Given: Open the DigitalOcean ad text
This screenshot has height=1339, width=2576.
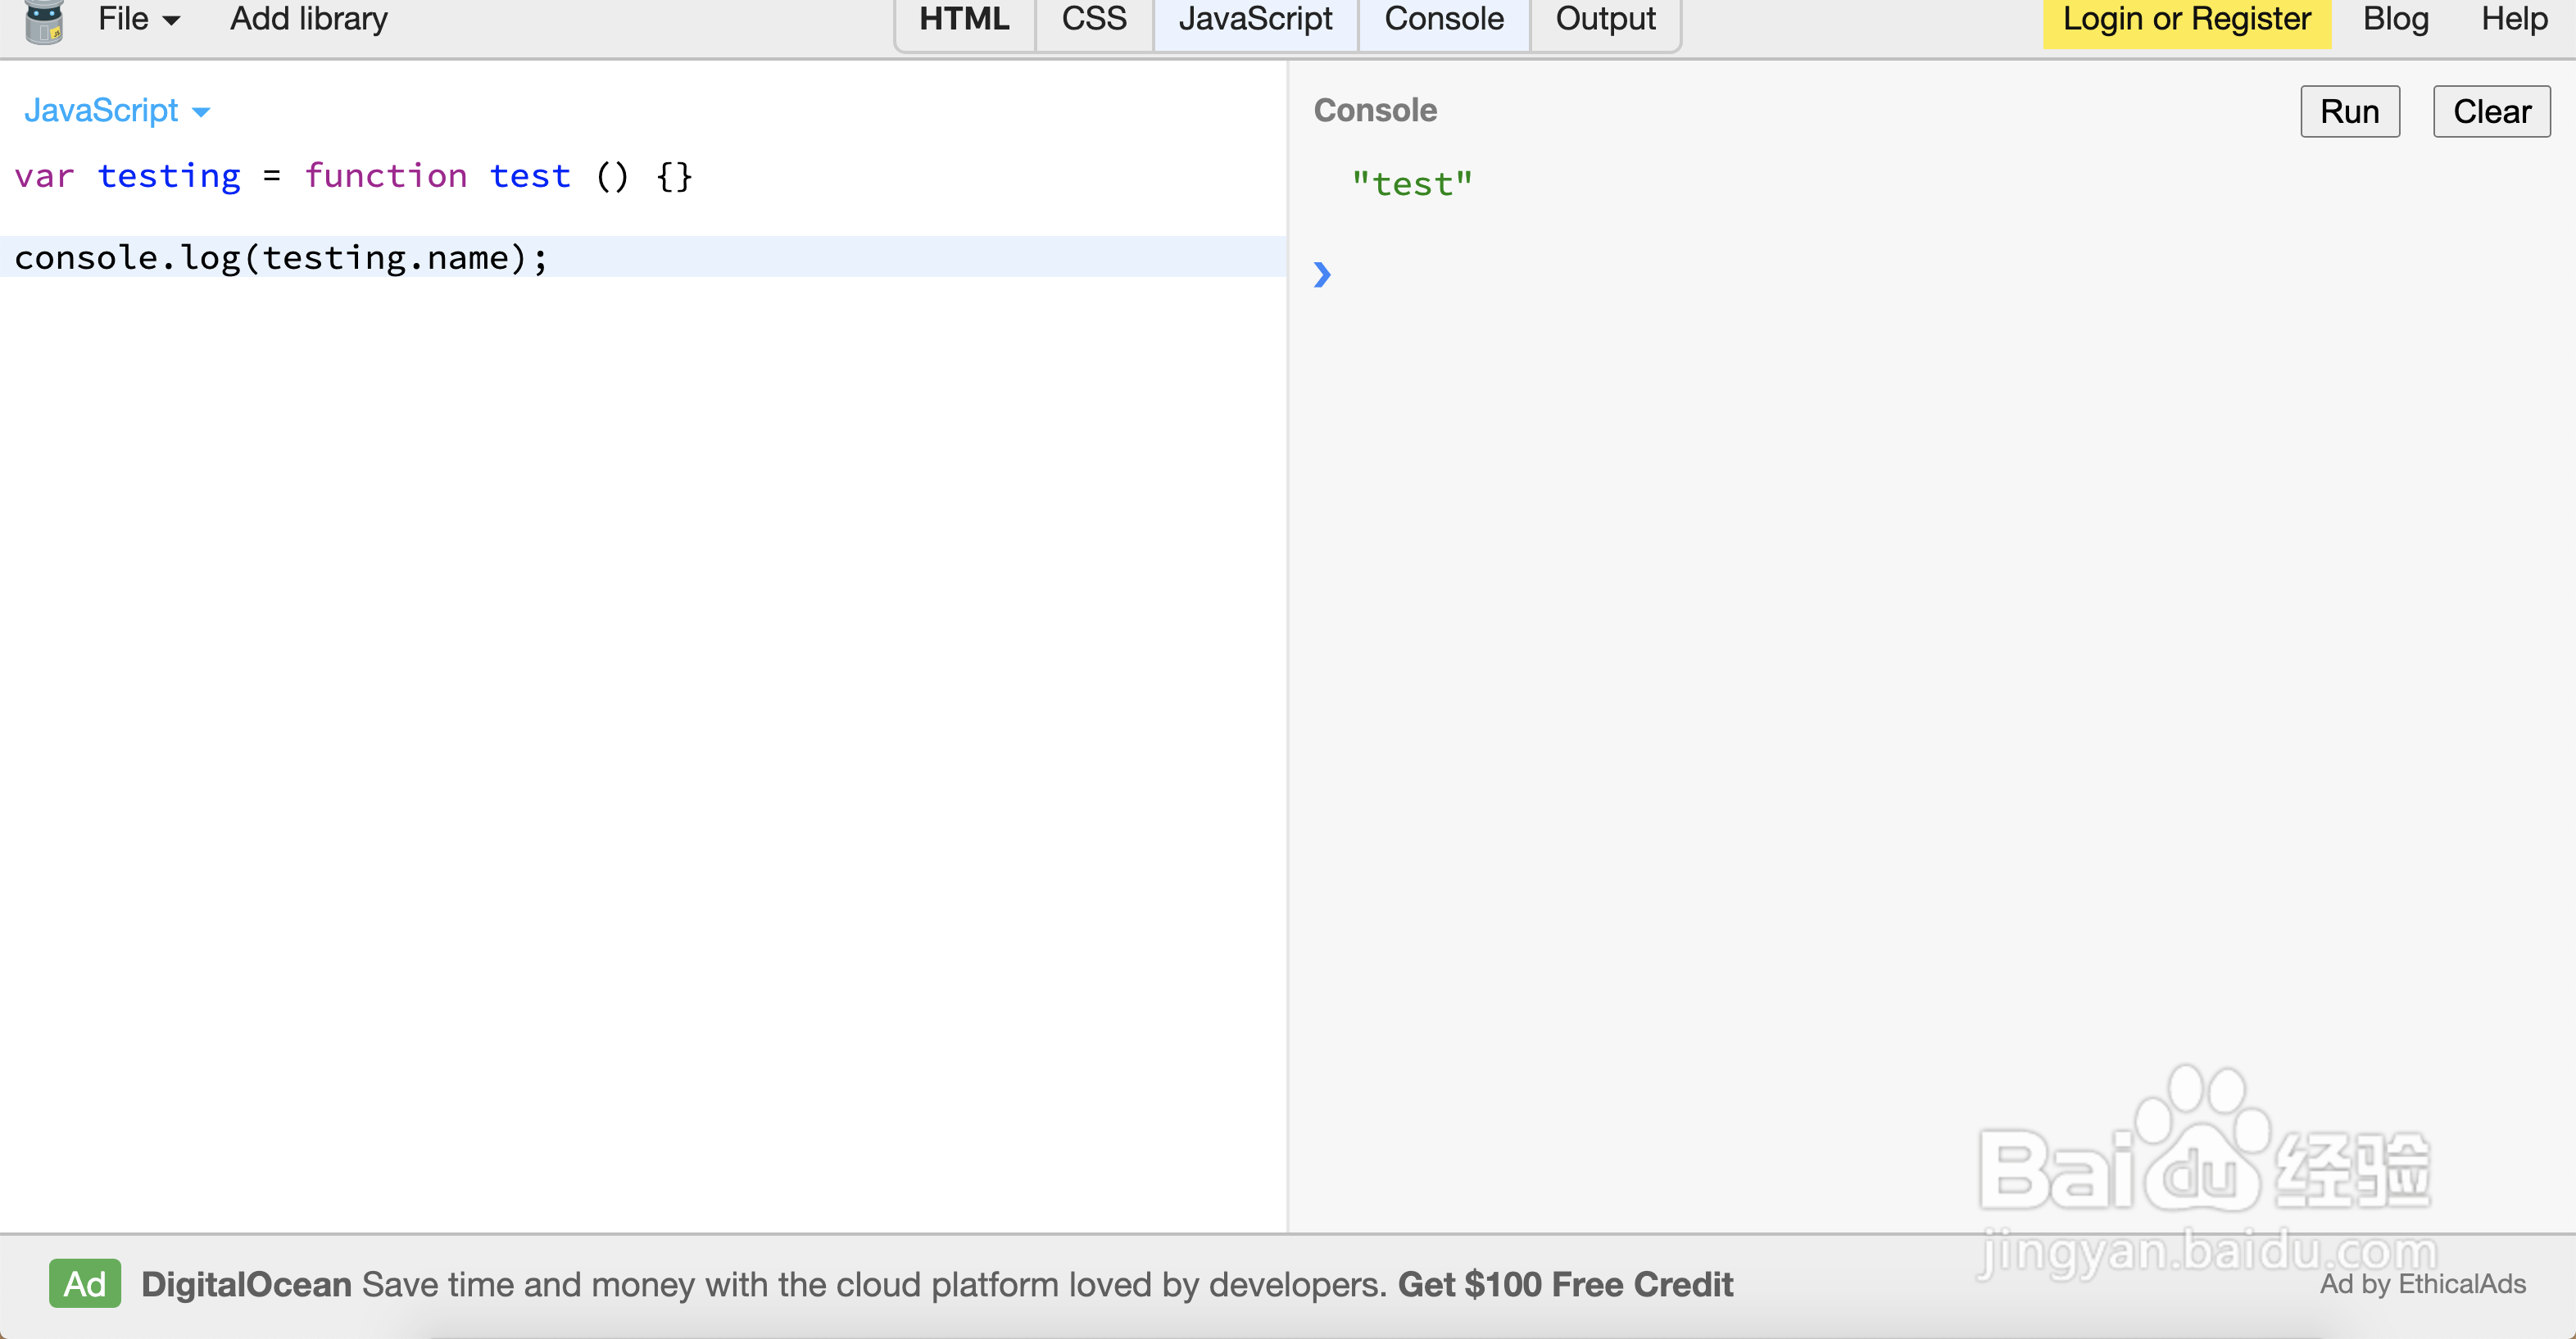Looking at the screenshot, I should (937, 1284).
